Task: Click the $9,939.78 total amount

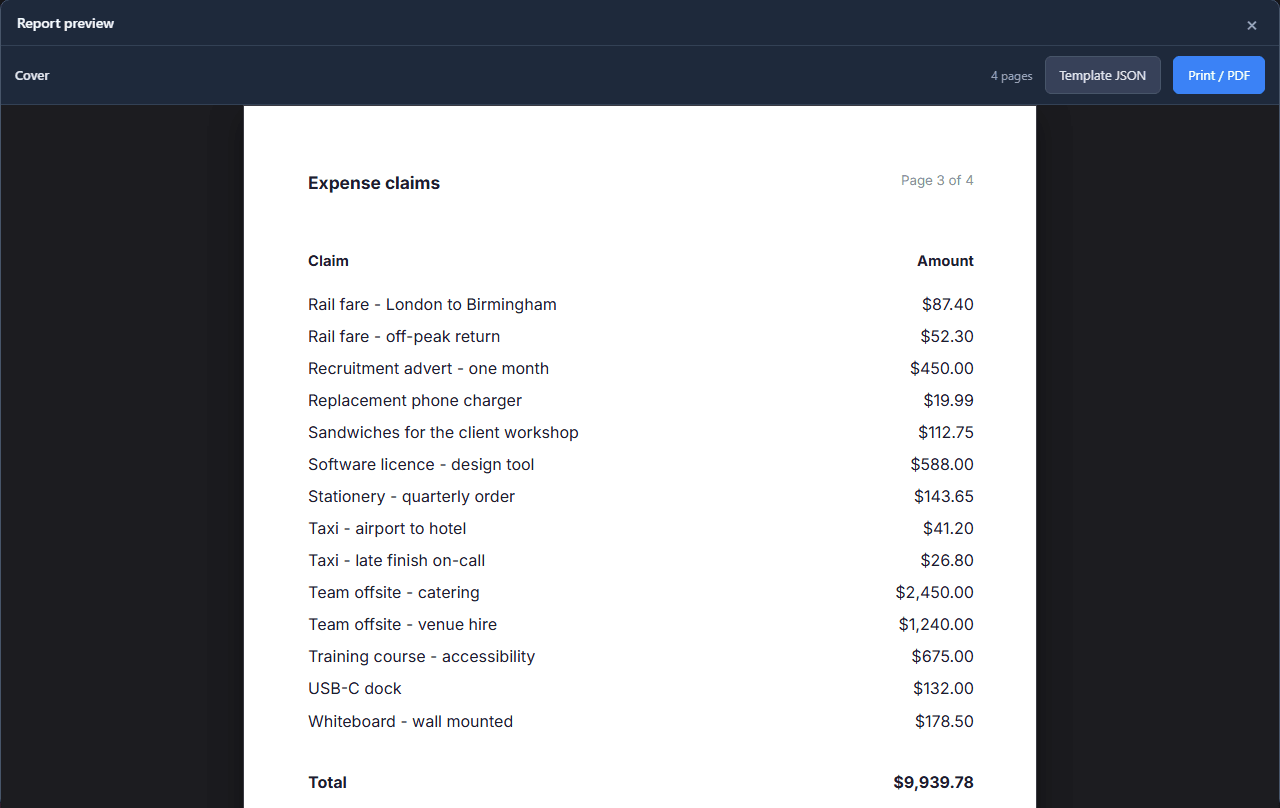Action: [934, 782]
